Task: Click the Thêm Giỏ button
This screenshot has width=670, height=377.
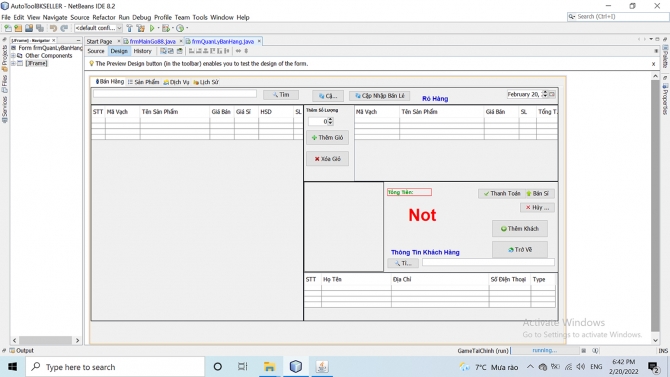Action: [x=327, y=138]
